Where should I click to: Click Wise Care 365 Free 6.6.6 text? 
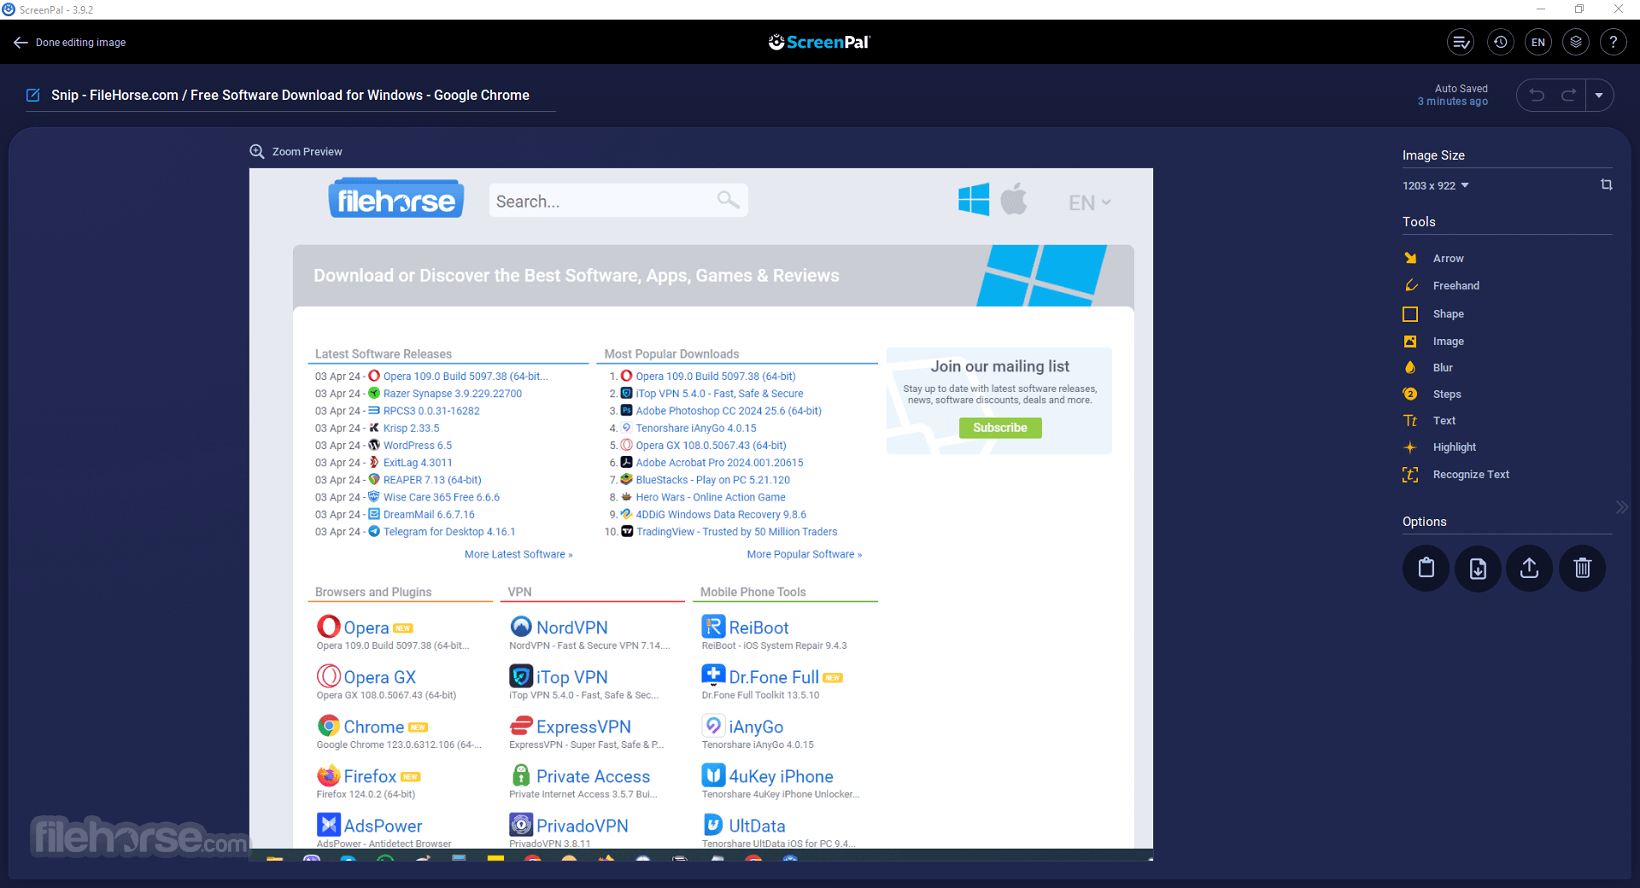(441, 497)
